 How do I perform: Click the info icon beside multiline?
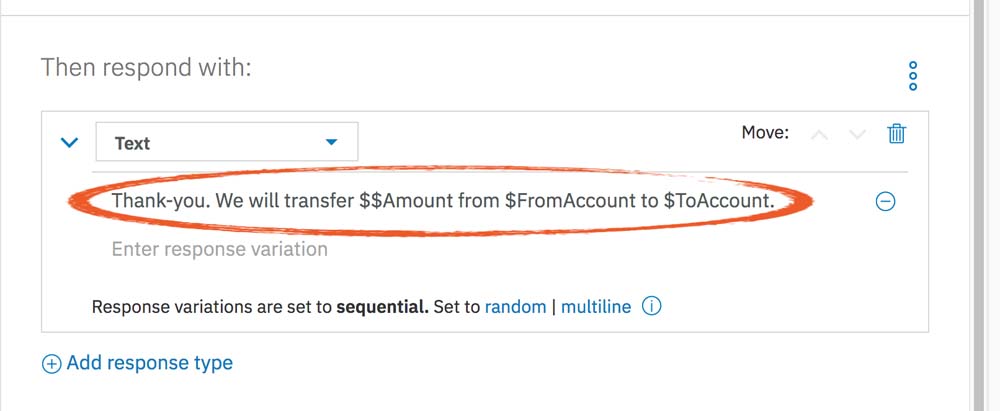click(x=652, y=307)
